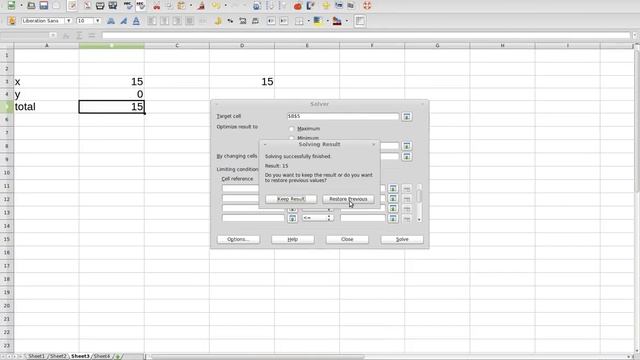The height and width of the screenshot is (360, 640).
Task: Click the Insert Chart icon
Action: tap(298, 6)
